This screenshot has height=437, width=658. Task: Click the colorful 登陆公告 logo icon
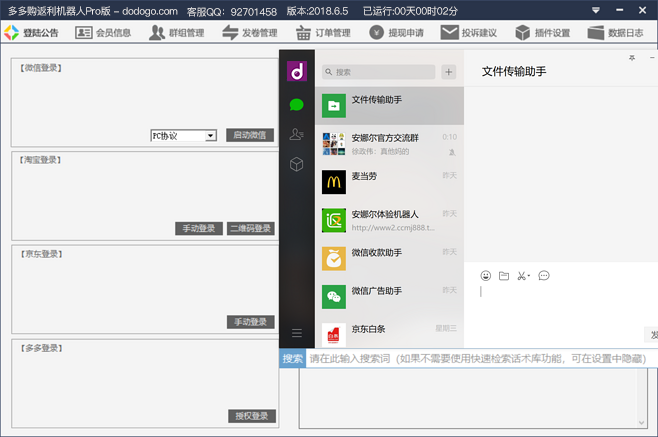[x=11, y=33]
